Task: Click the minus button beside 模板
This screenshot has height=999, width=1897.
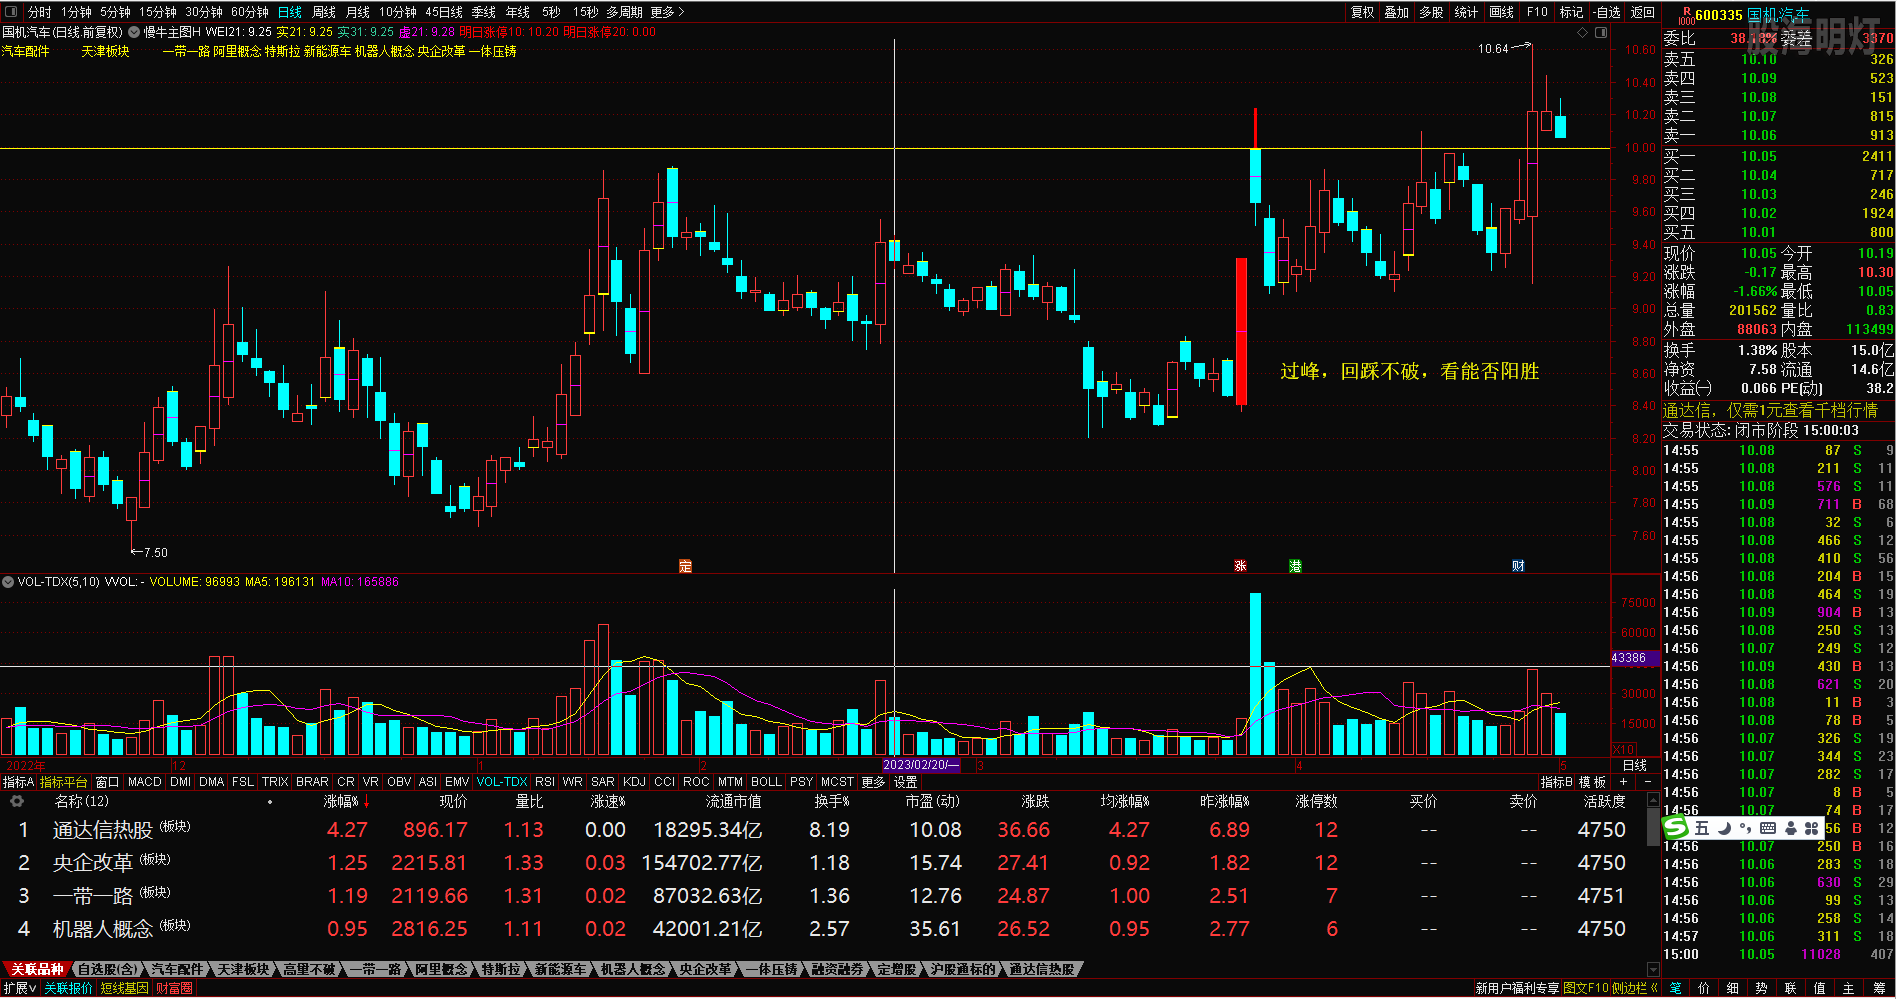Action: click(1647, 782)
